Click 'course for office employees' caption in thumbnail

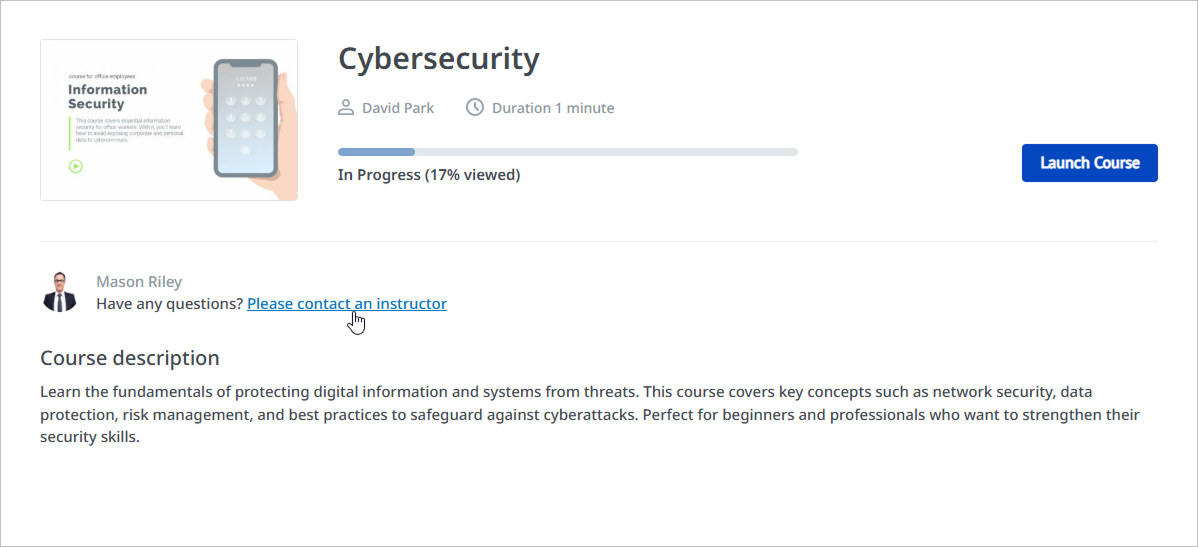tap(101, 76)
